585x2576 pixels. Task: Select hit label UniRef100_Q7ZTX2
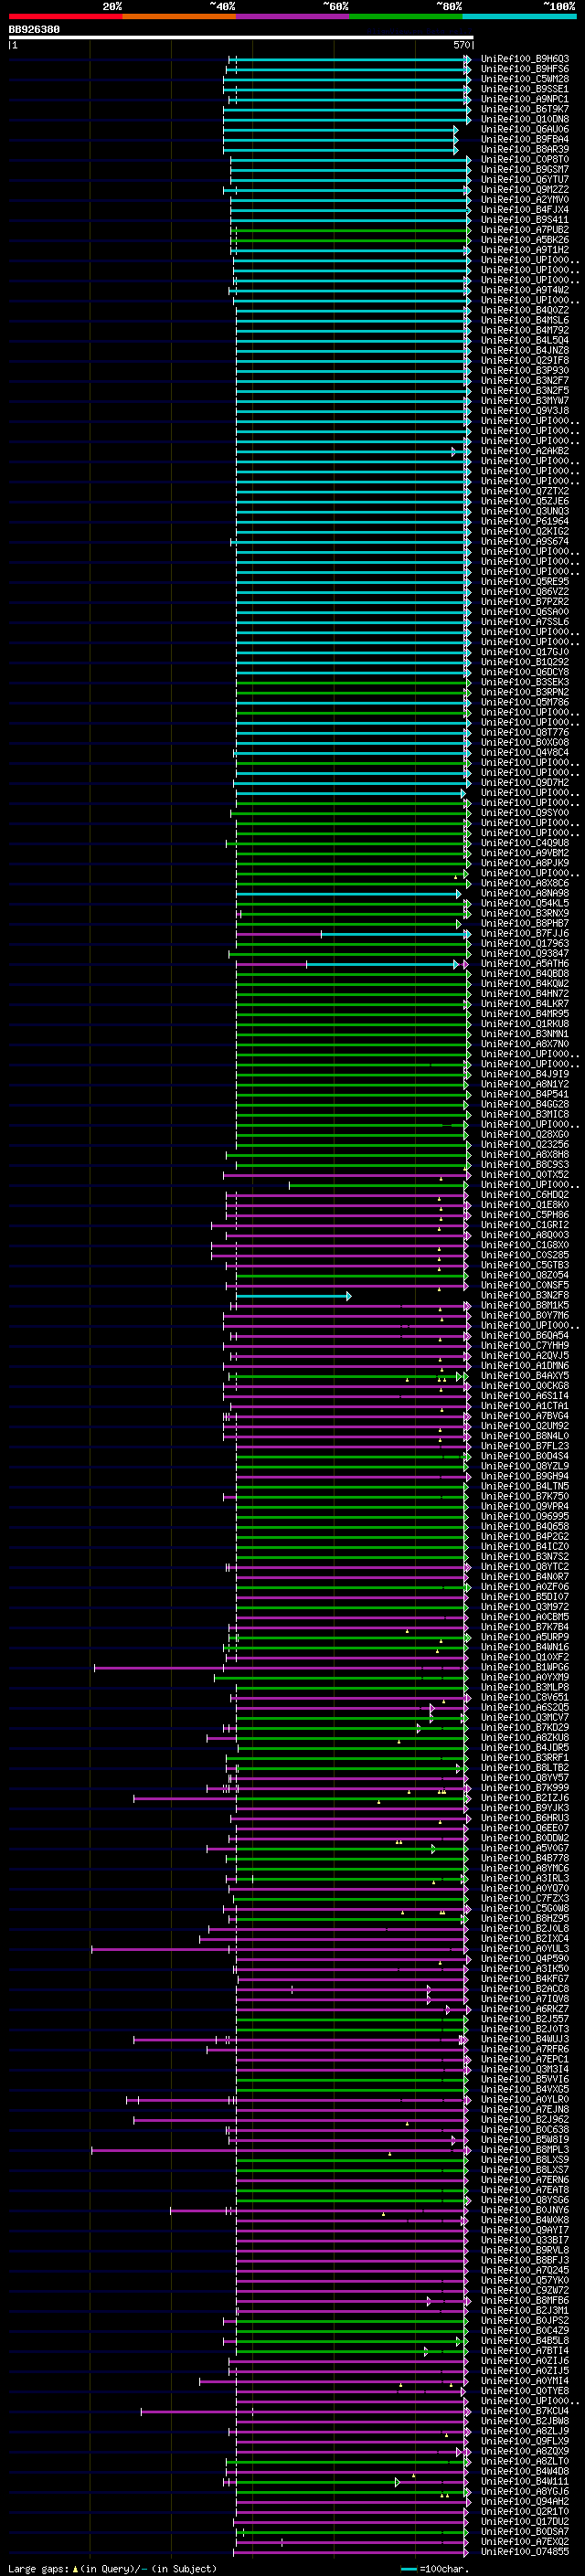tap(525, 491)
